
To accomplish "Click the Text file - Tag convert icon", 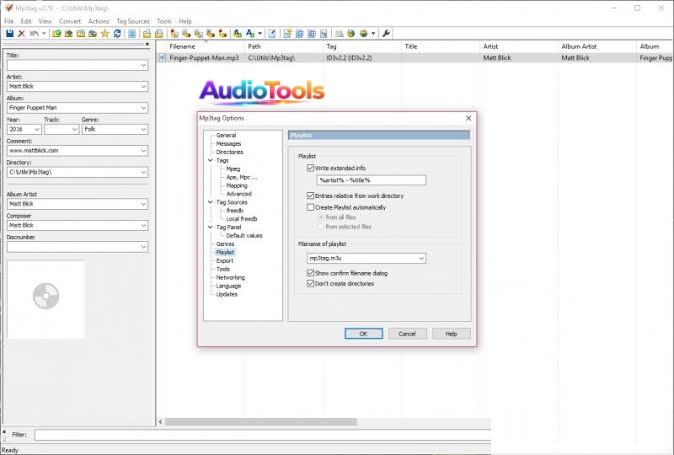I will coord(210,34).
